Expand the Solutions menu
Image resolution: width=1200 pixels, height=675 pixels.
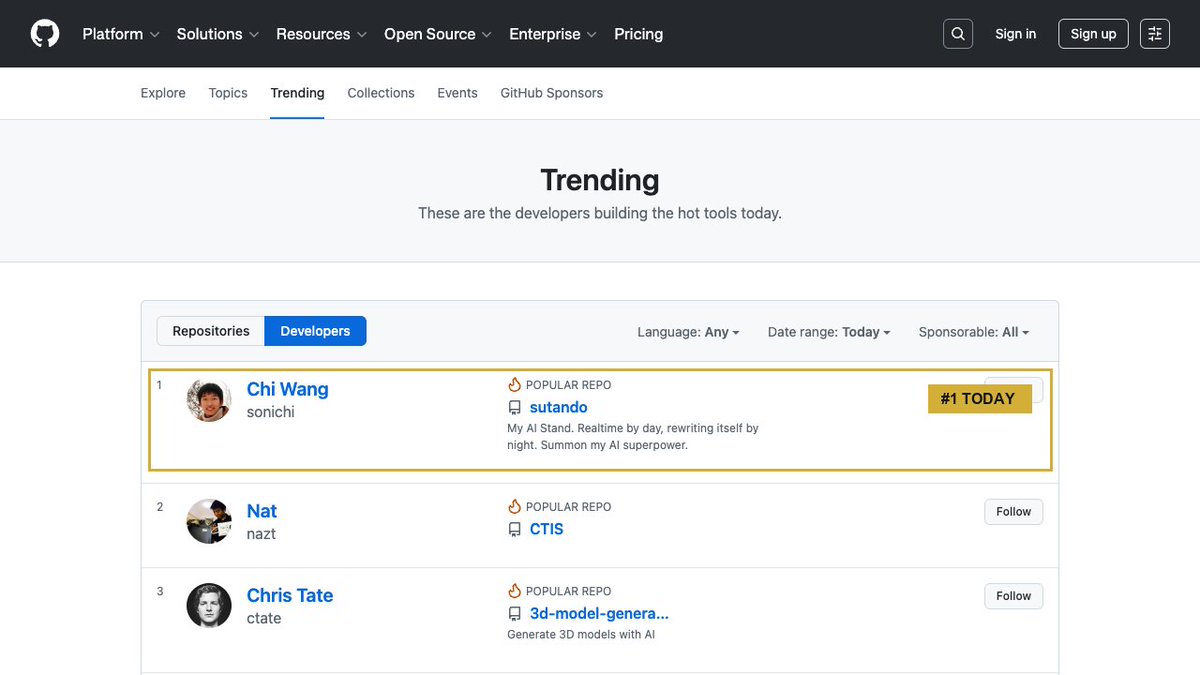pyautogui.click(x=218, y=34)
